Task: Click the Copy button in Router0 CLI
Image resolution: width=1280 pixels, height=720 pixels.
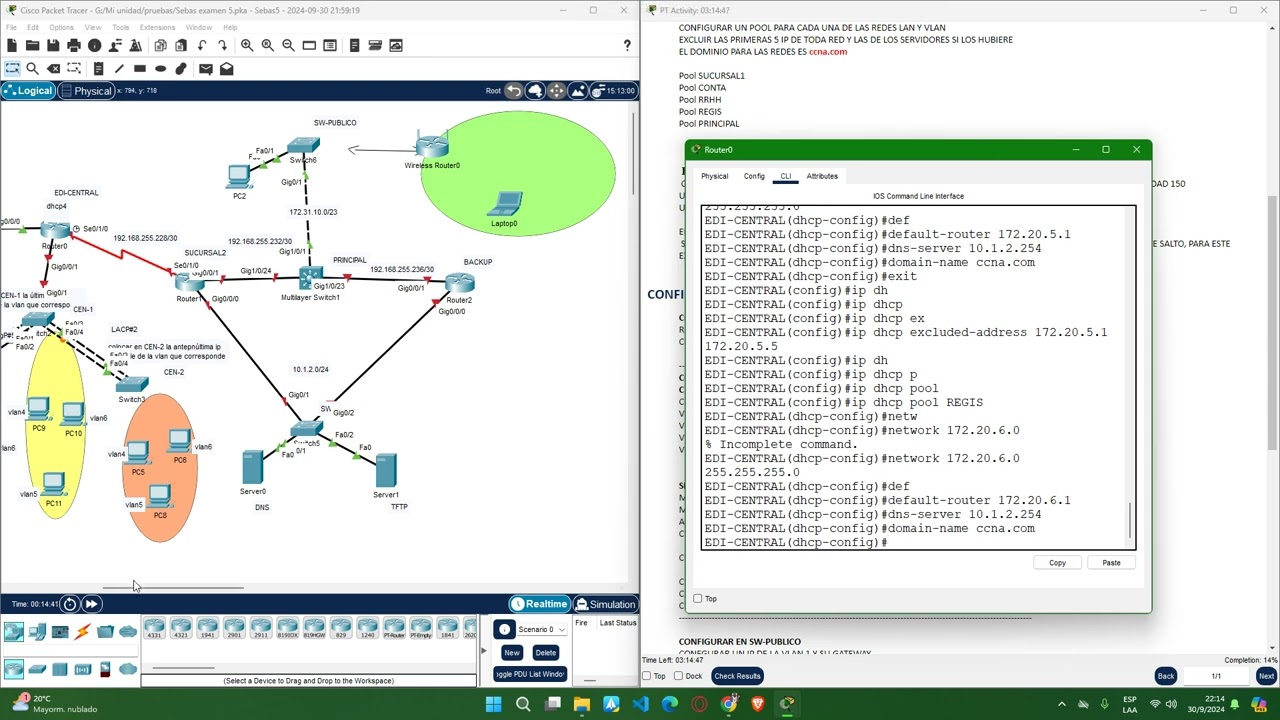Action: (x=1057, y=563)
